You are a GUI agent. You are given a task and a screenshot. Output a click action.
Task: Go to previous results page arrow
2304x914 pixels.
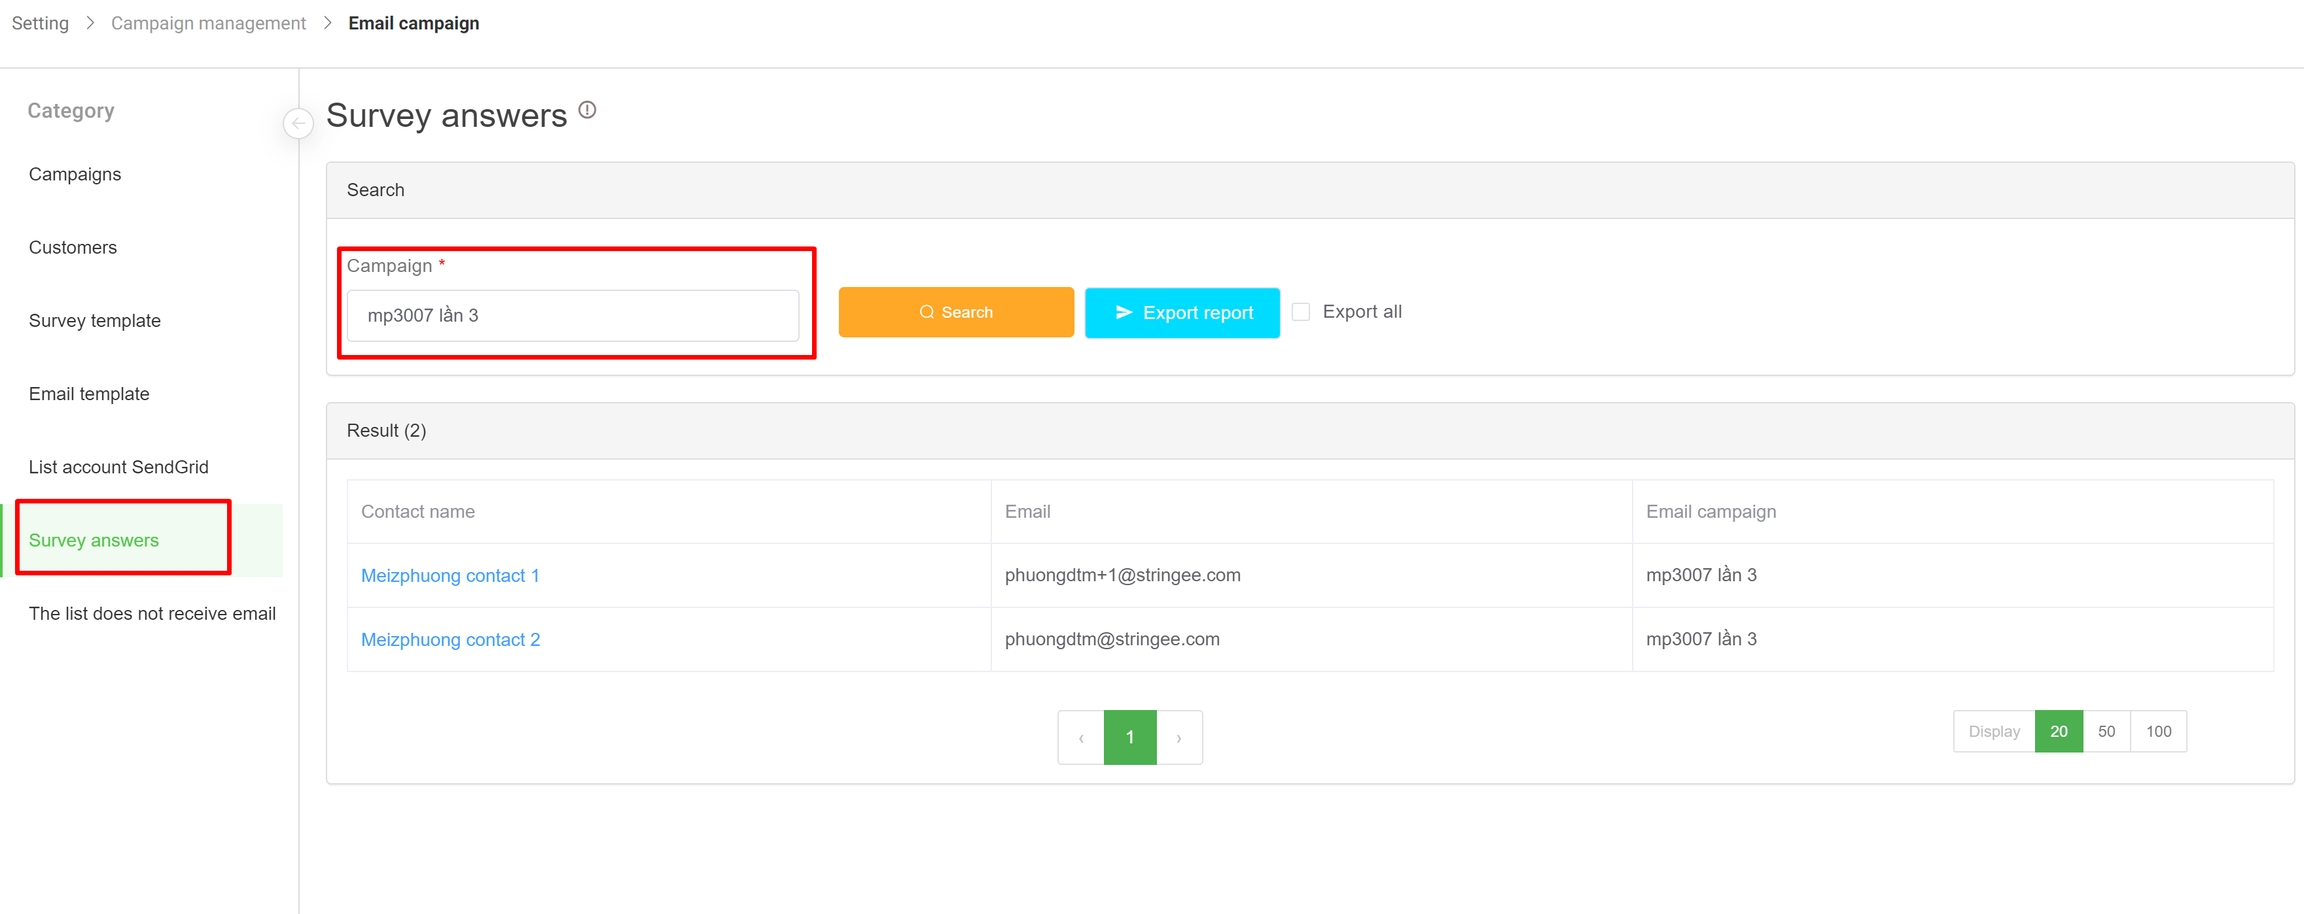[x=1081, y=738]
